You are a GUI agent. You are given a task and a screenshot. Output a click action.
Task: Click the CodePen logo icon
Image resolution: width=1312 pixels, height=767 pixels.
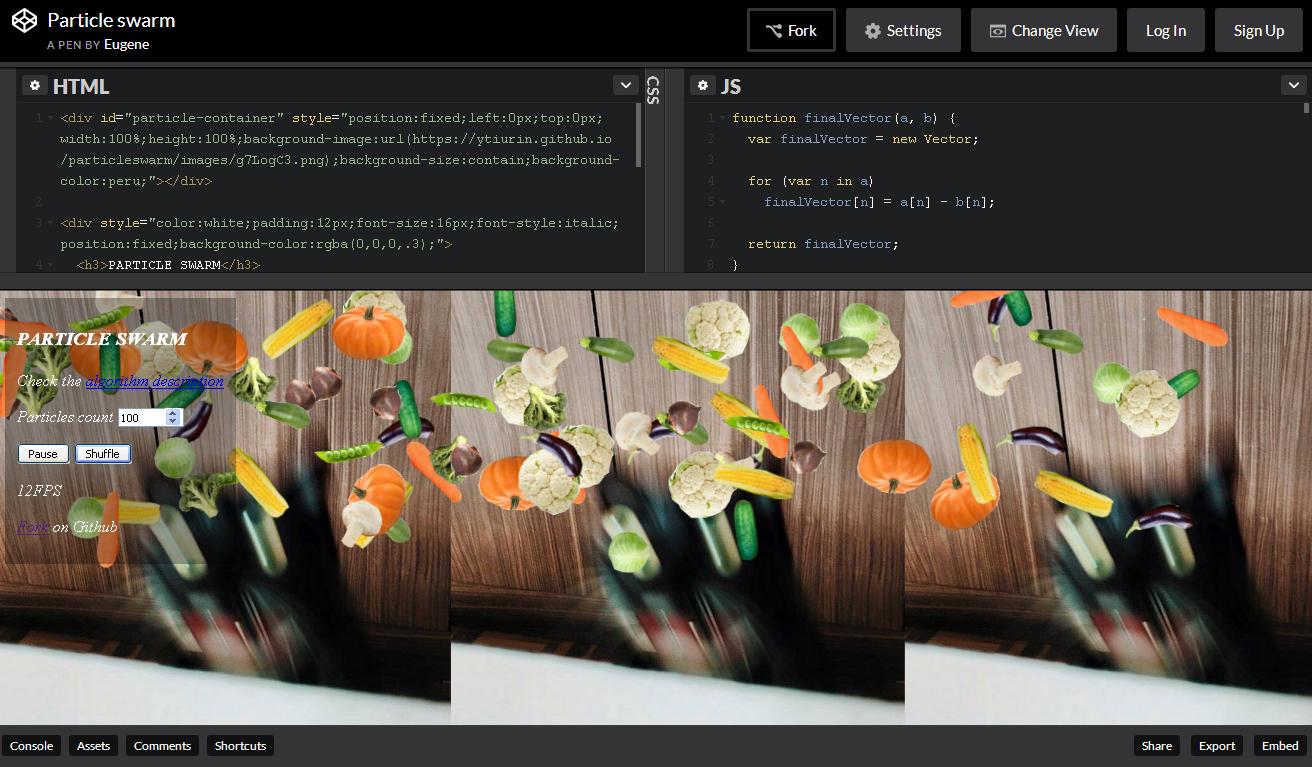tap(24, 21)
